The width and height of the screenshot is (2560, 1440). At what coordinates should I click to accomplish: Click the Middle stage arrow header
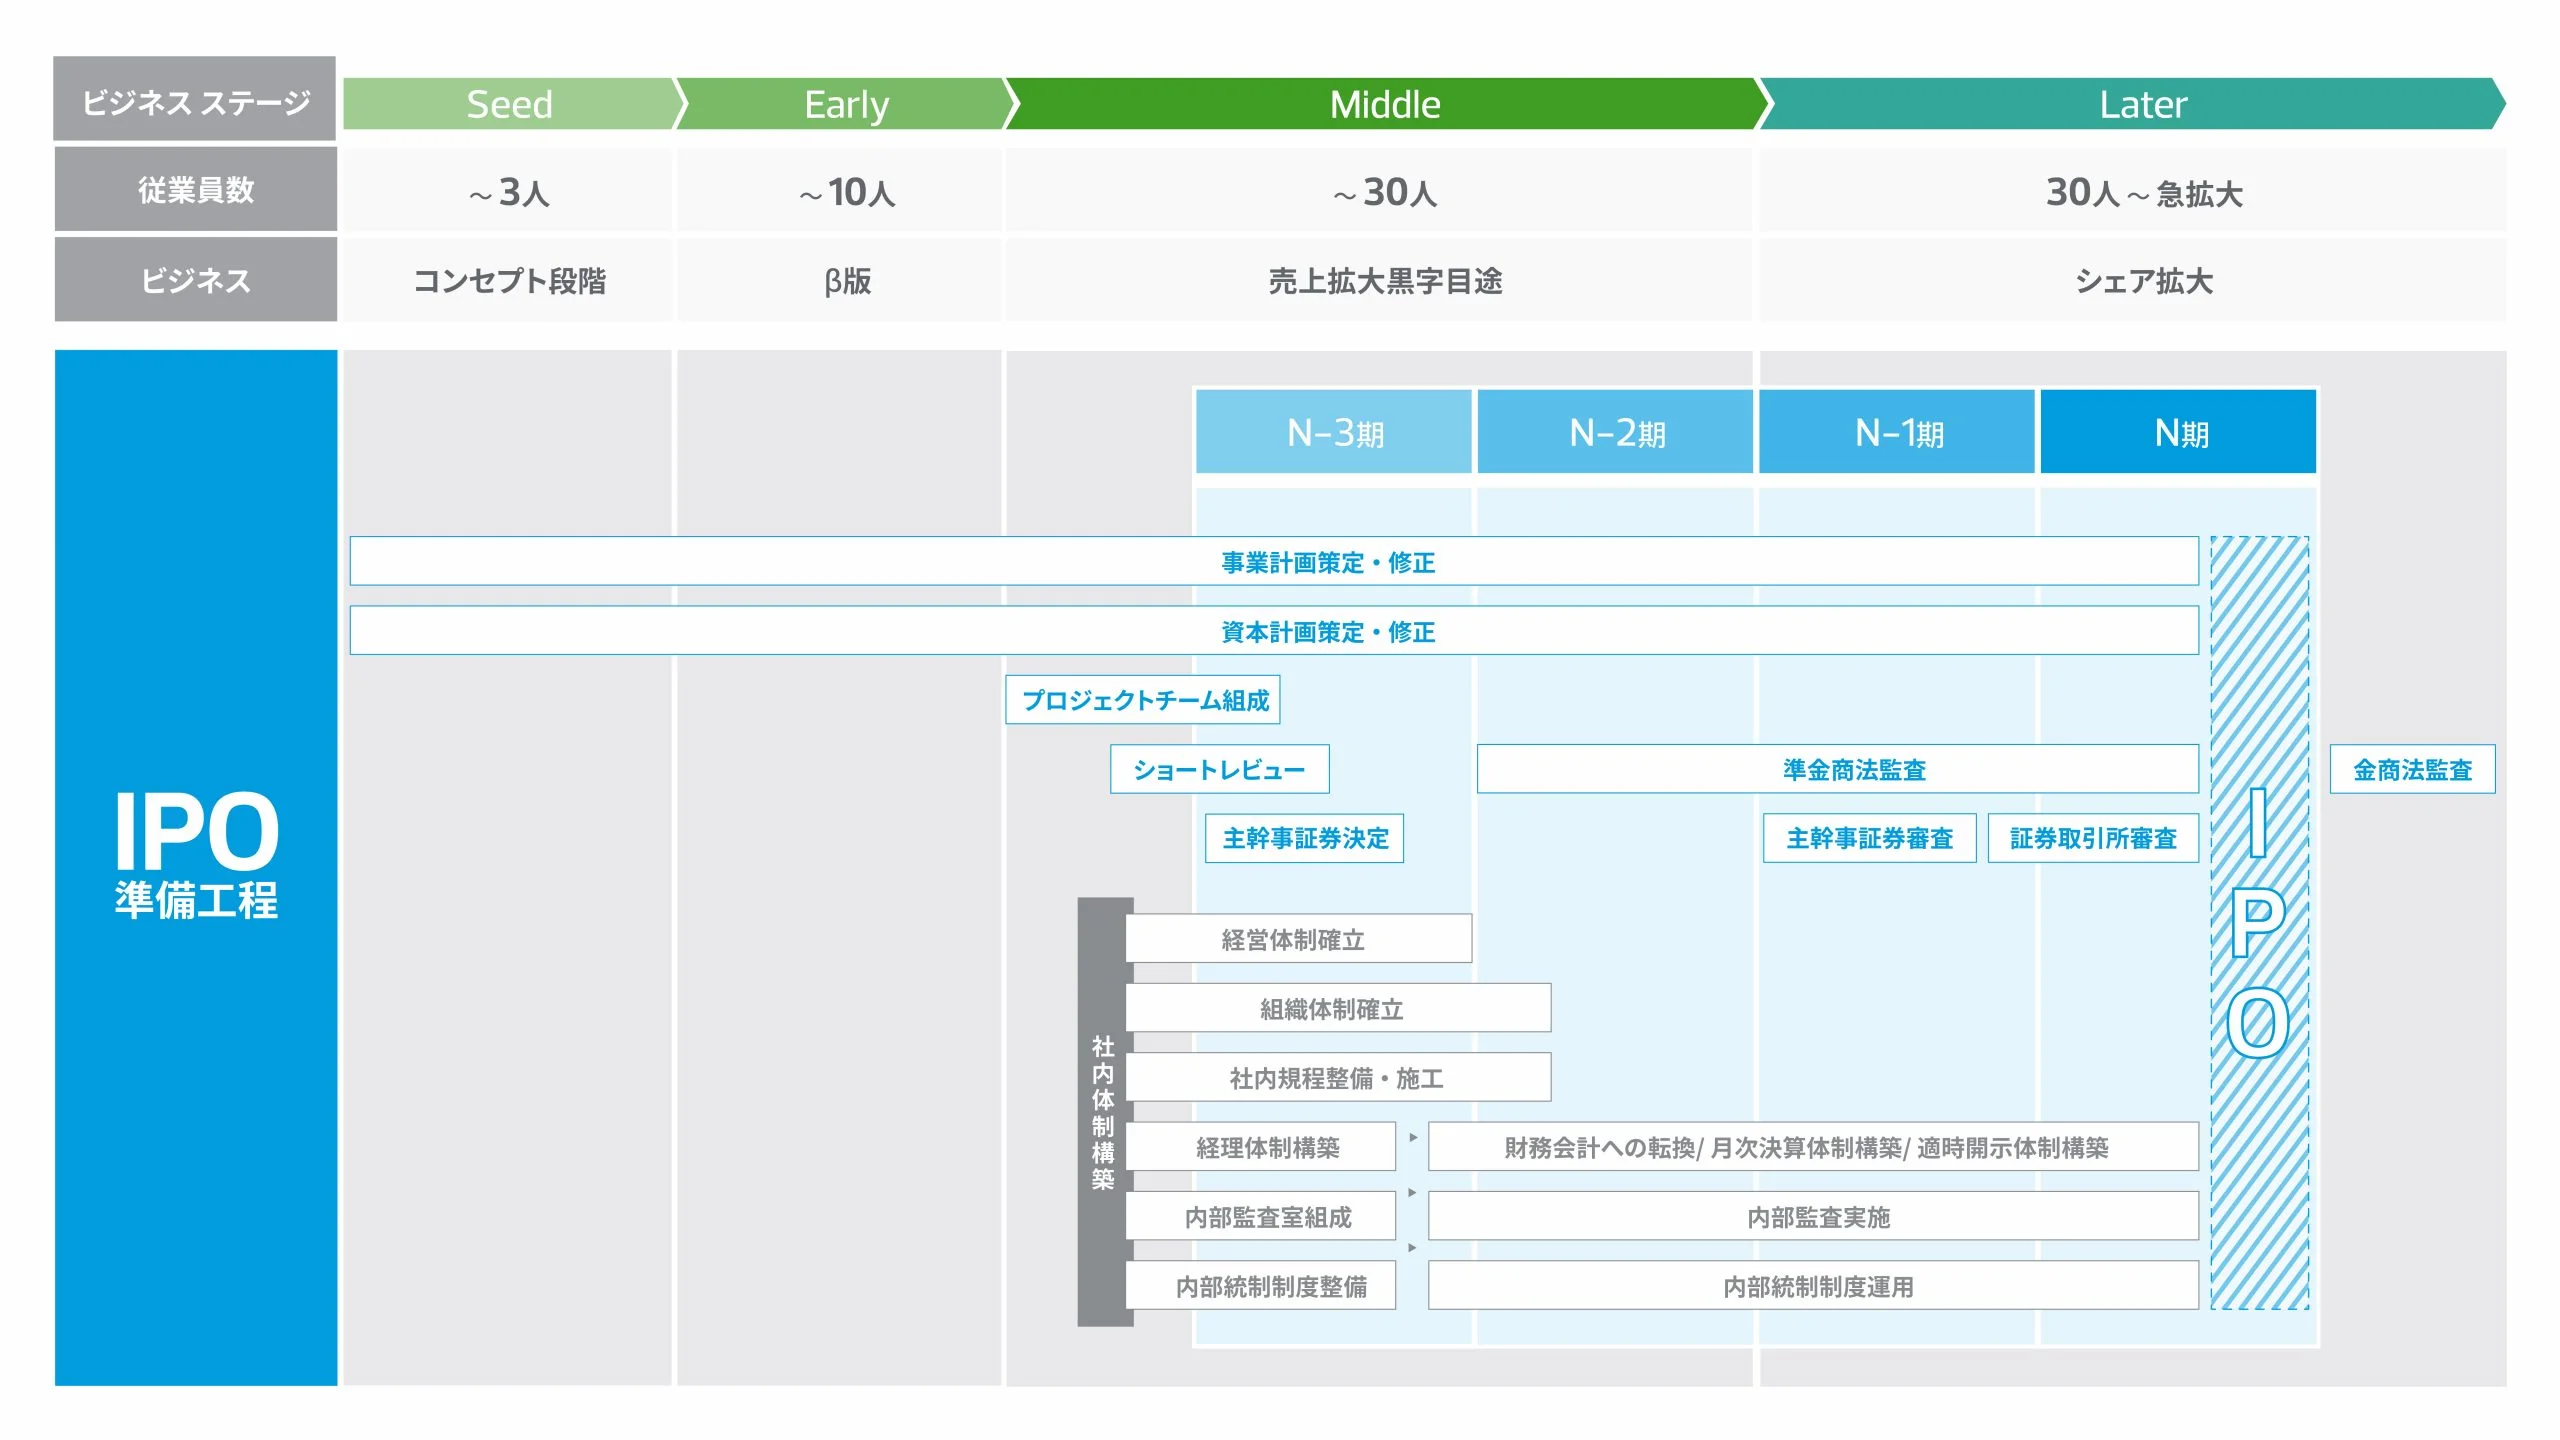(1384, 104)
